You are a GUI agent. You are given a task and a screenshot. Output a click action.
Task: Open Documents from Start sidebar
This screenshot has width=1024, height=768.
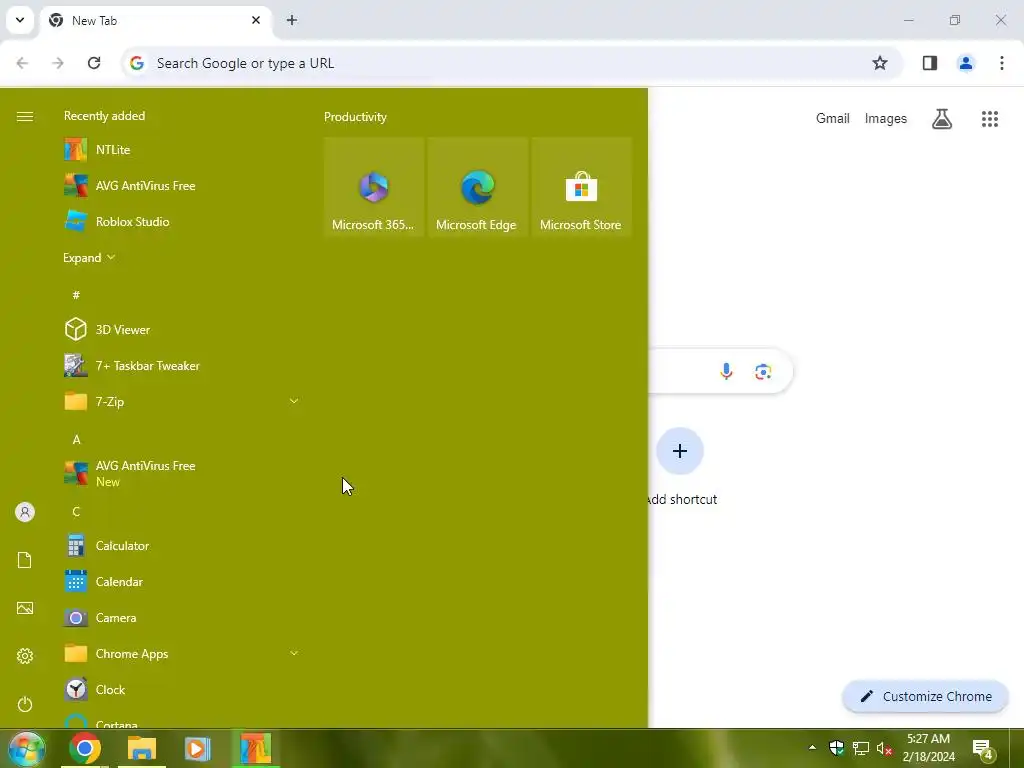coord(25,560)
